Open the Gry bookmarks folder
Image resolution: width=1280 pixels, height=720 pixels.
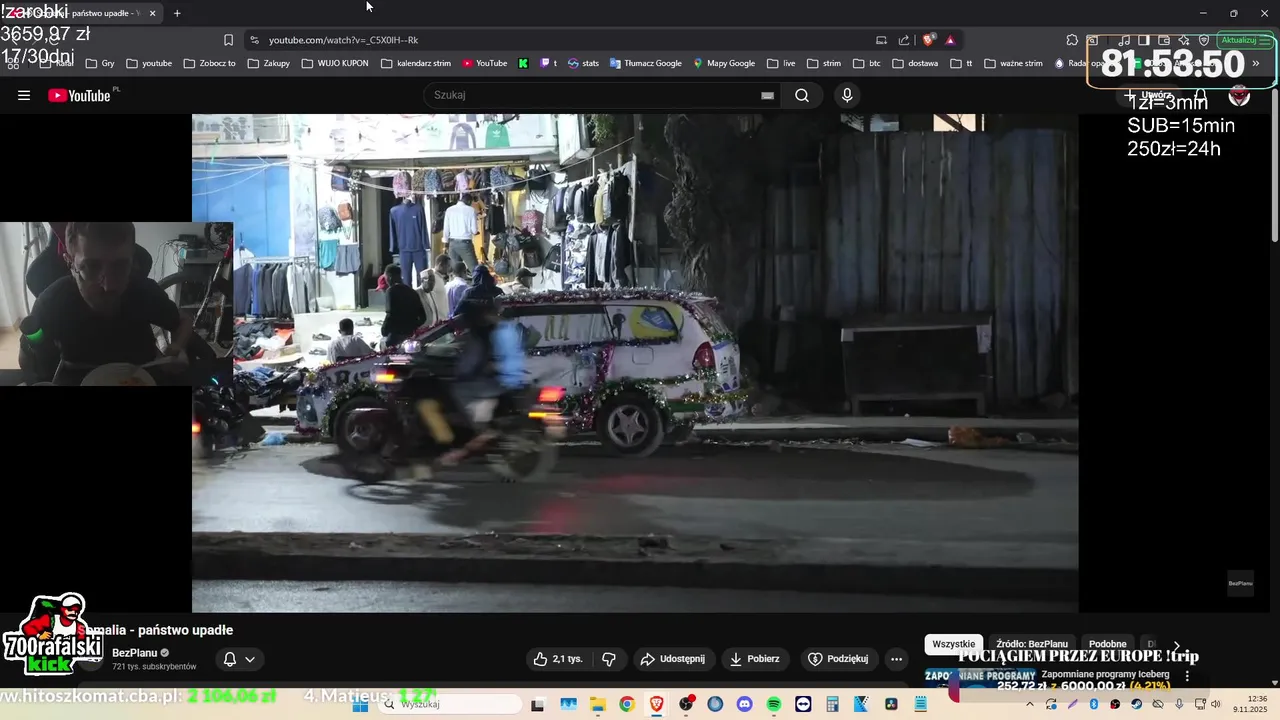click(100, 63)
